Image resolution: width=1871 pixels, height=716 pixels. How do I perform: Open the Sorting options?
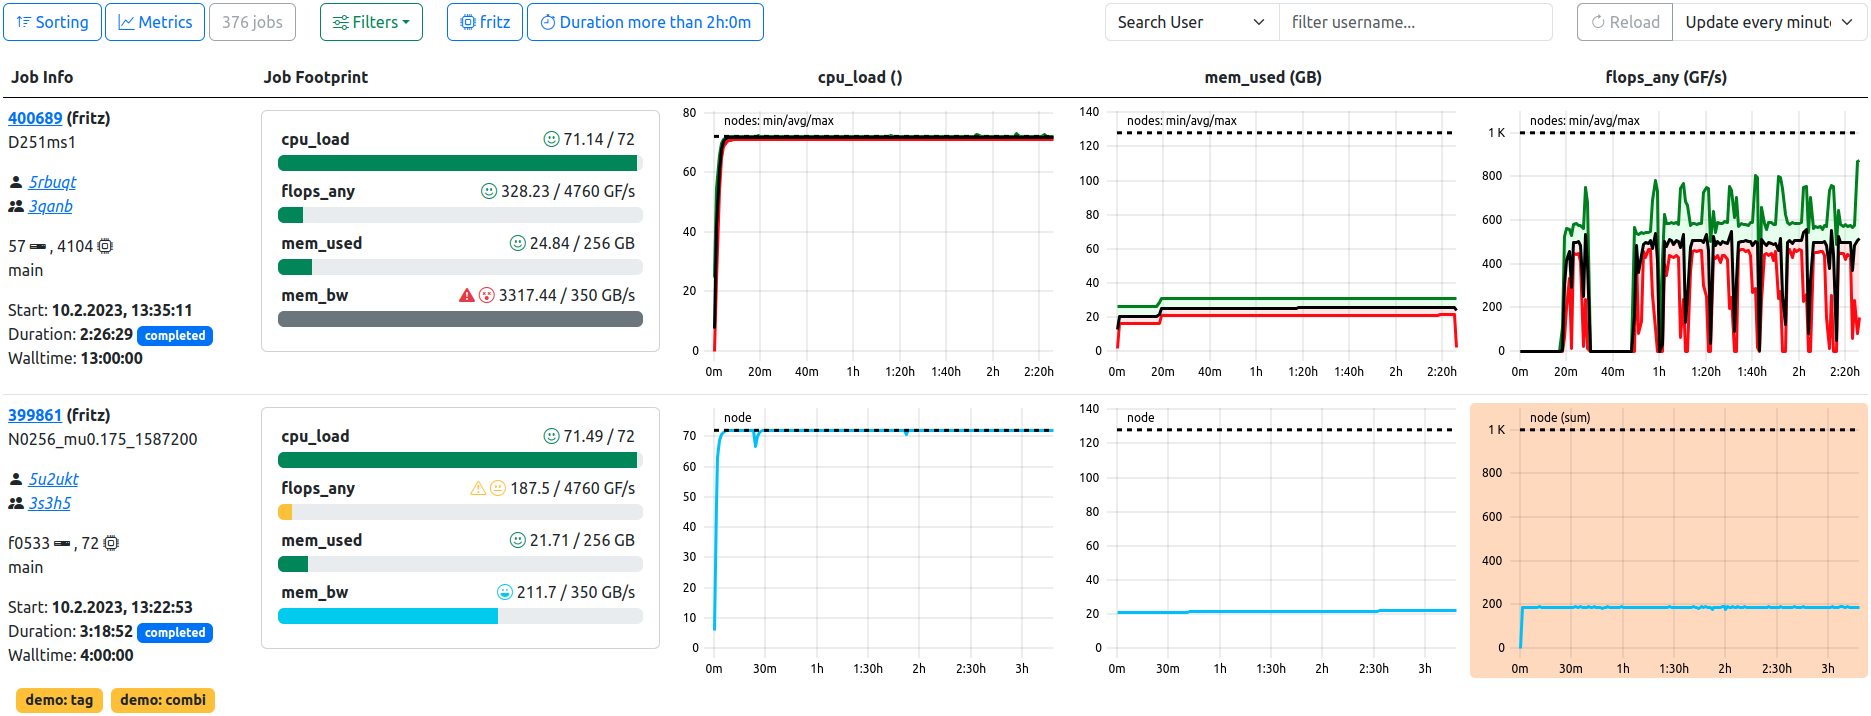[52, 22]
